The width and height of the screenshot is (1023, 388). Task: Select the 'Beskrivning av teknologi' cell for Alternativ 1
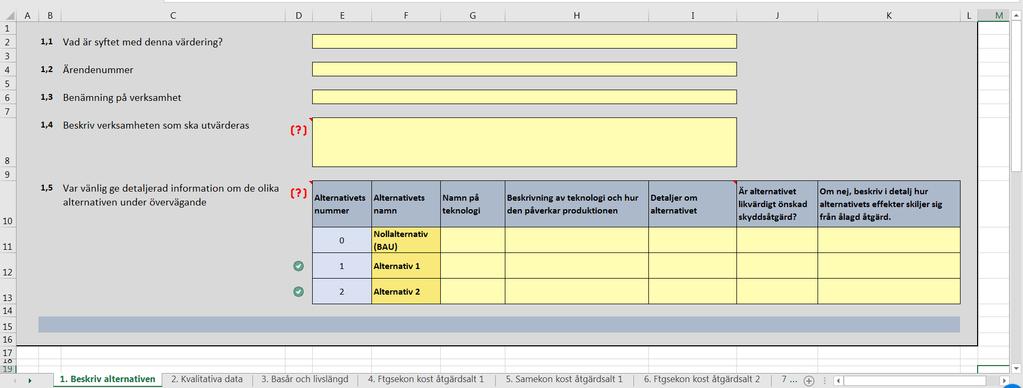pyautogui.click(x=577, y=266)
